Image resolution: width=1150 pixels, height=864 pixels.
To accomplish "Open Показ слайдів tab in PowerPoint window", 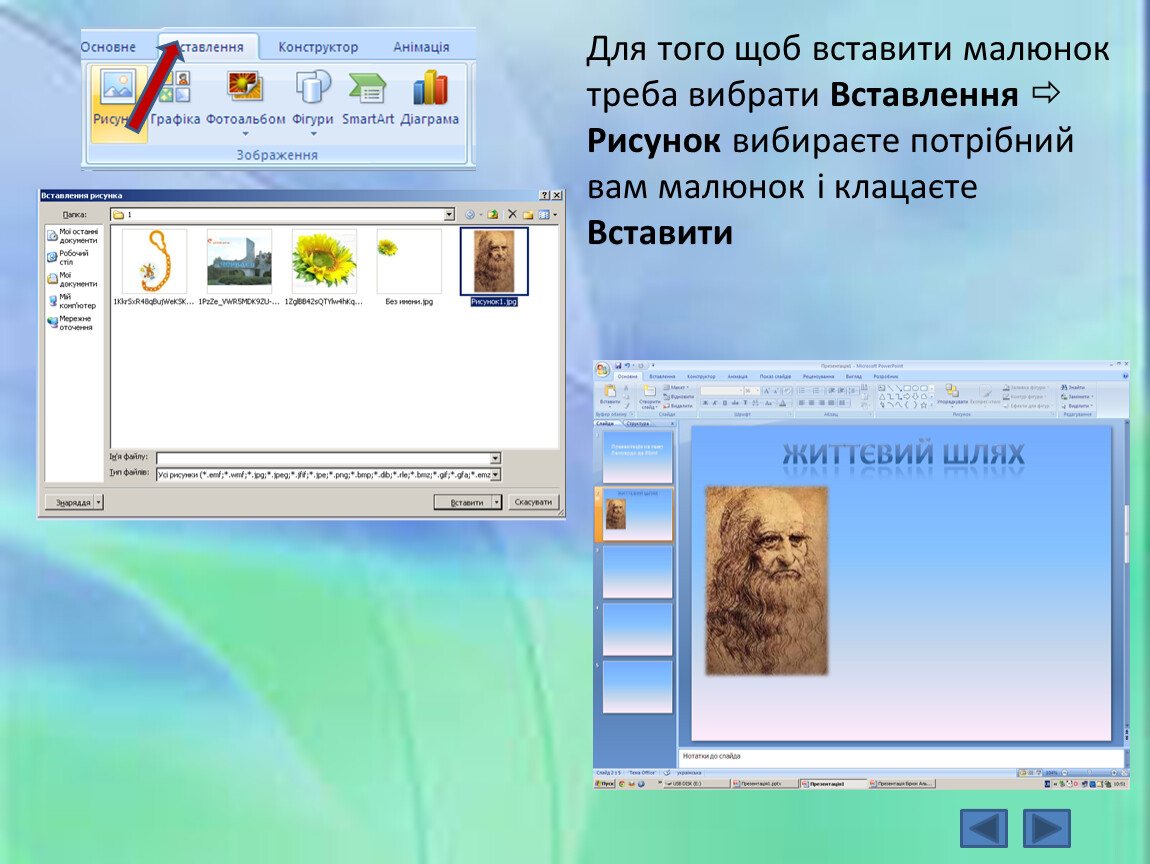I will point(775,376).
